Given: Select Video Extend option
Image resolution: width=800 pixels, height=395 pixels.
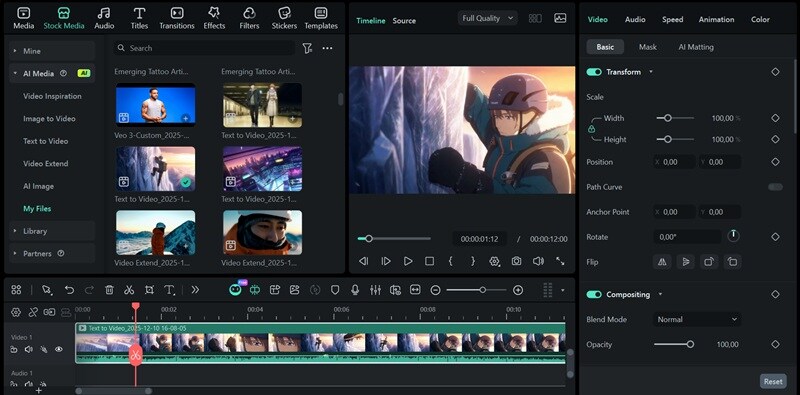Looking at the screenshot, I should [45, 164].
